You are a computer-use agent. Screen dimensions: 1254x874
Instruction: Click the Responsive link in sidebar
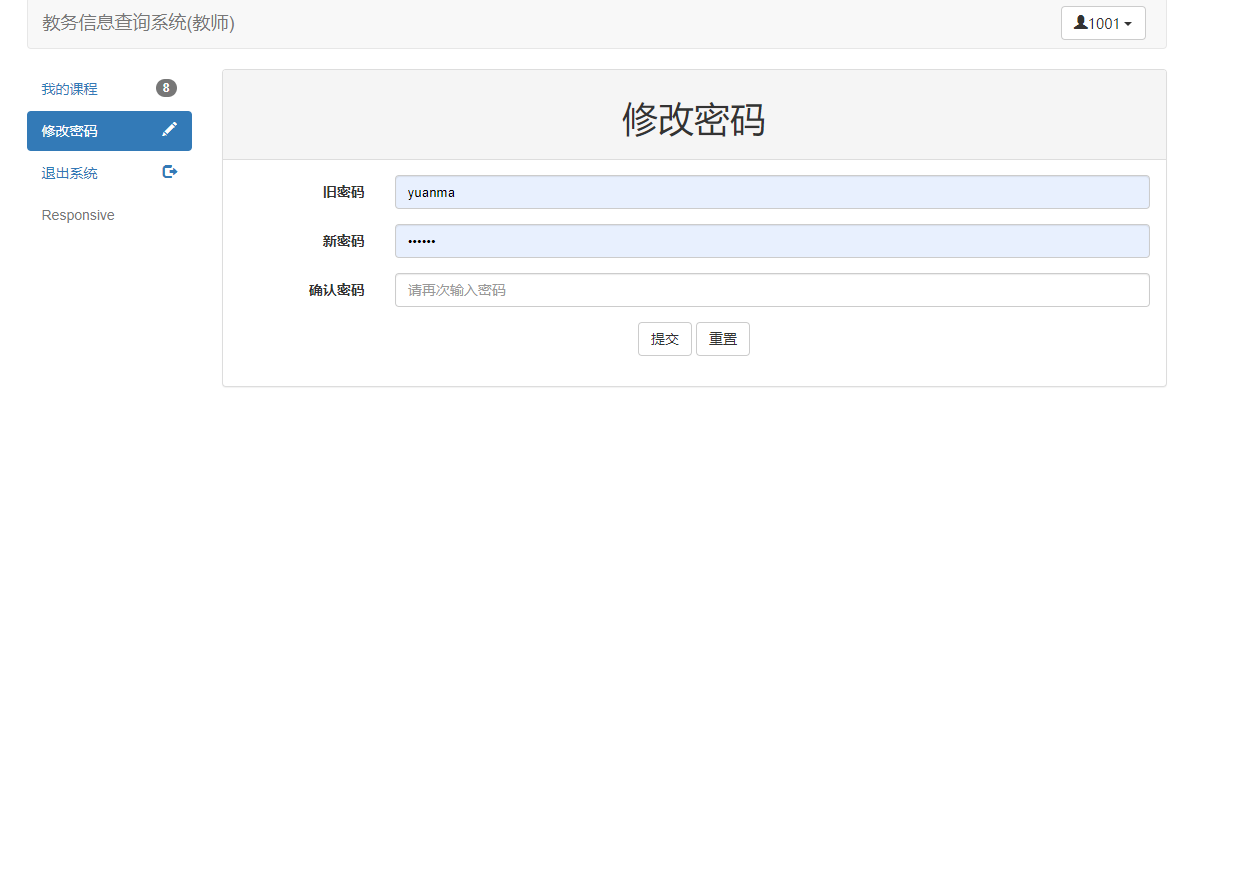[77, 214]
